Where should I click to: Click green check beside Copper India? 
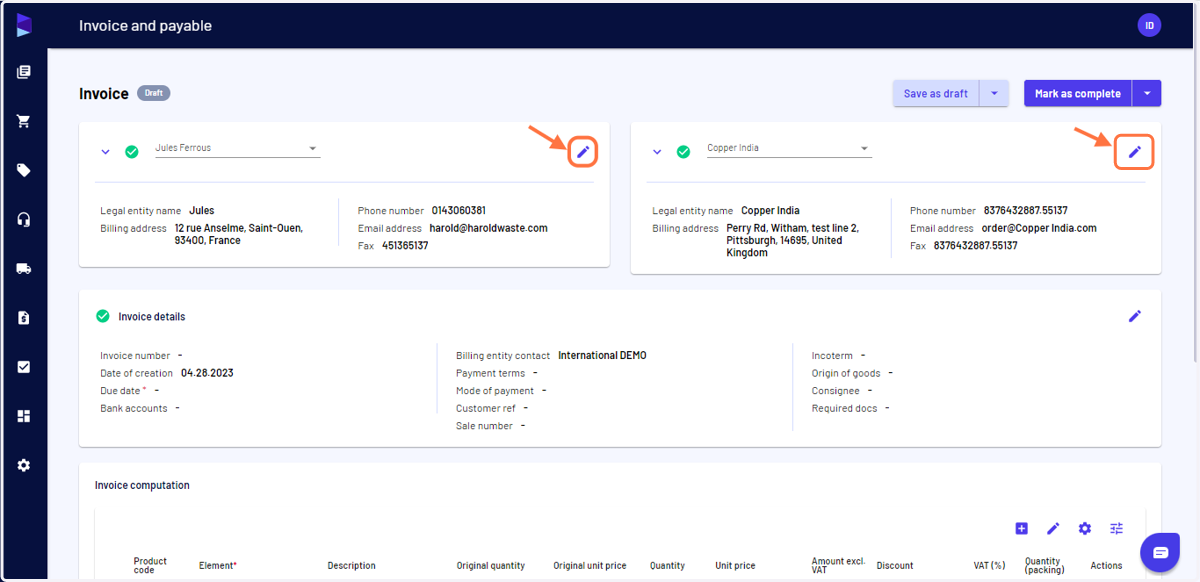684,152
